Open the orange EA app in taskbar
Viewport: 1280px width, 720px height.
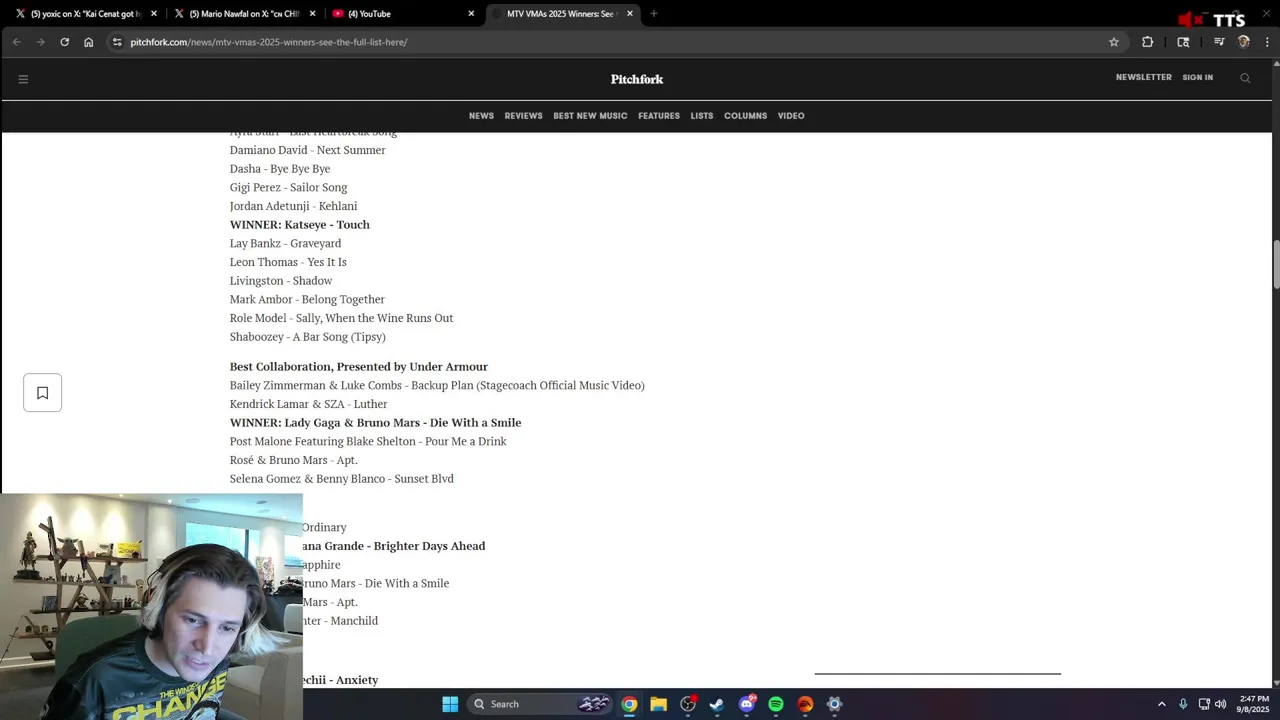point(805,704)
